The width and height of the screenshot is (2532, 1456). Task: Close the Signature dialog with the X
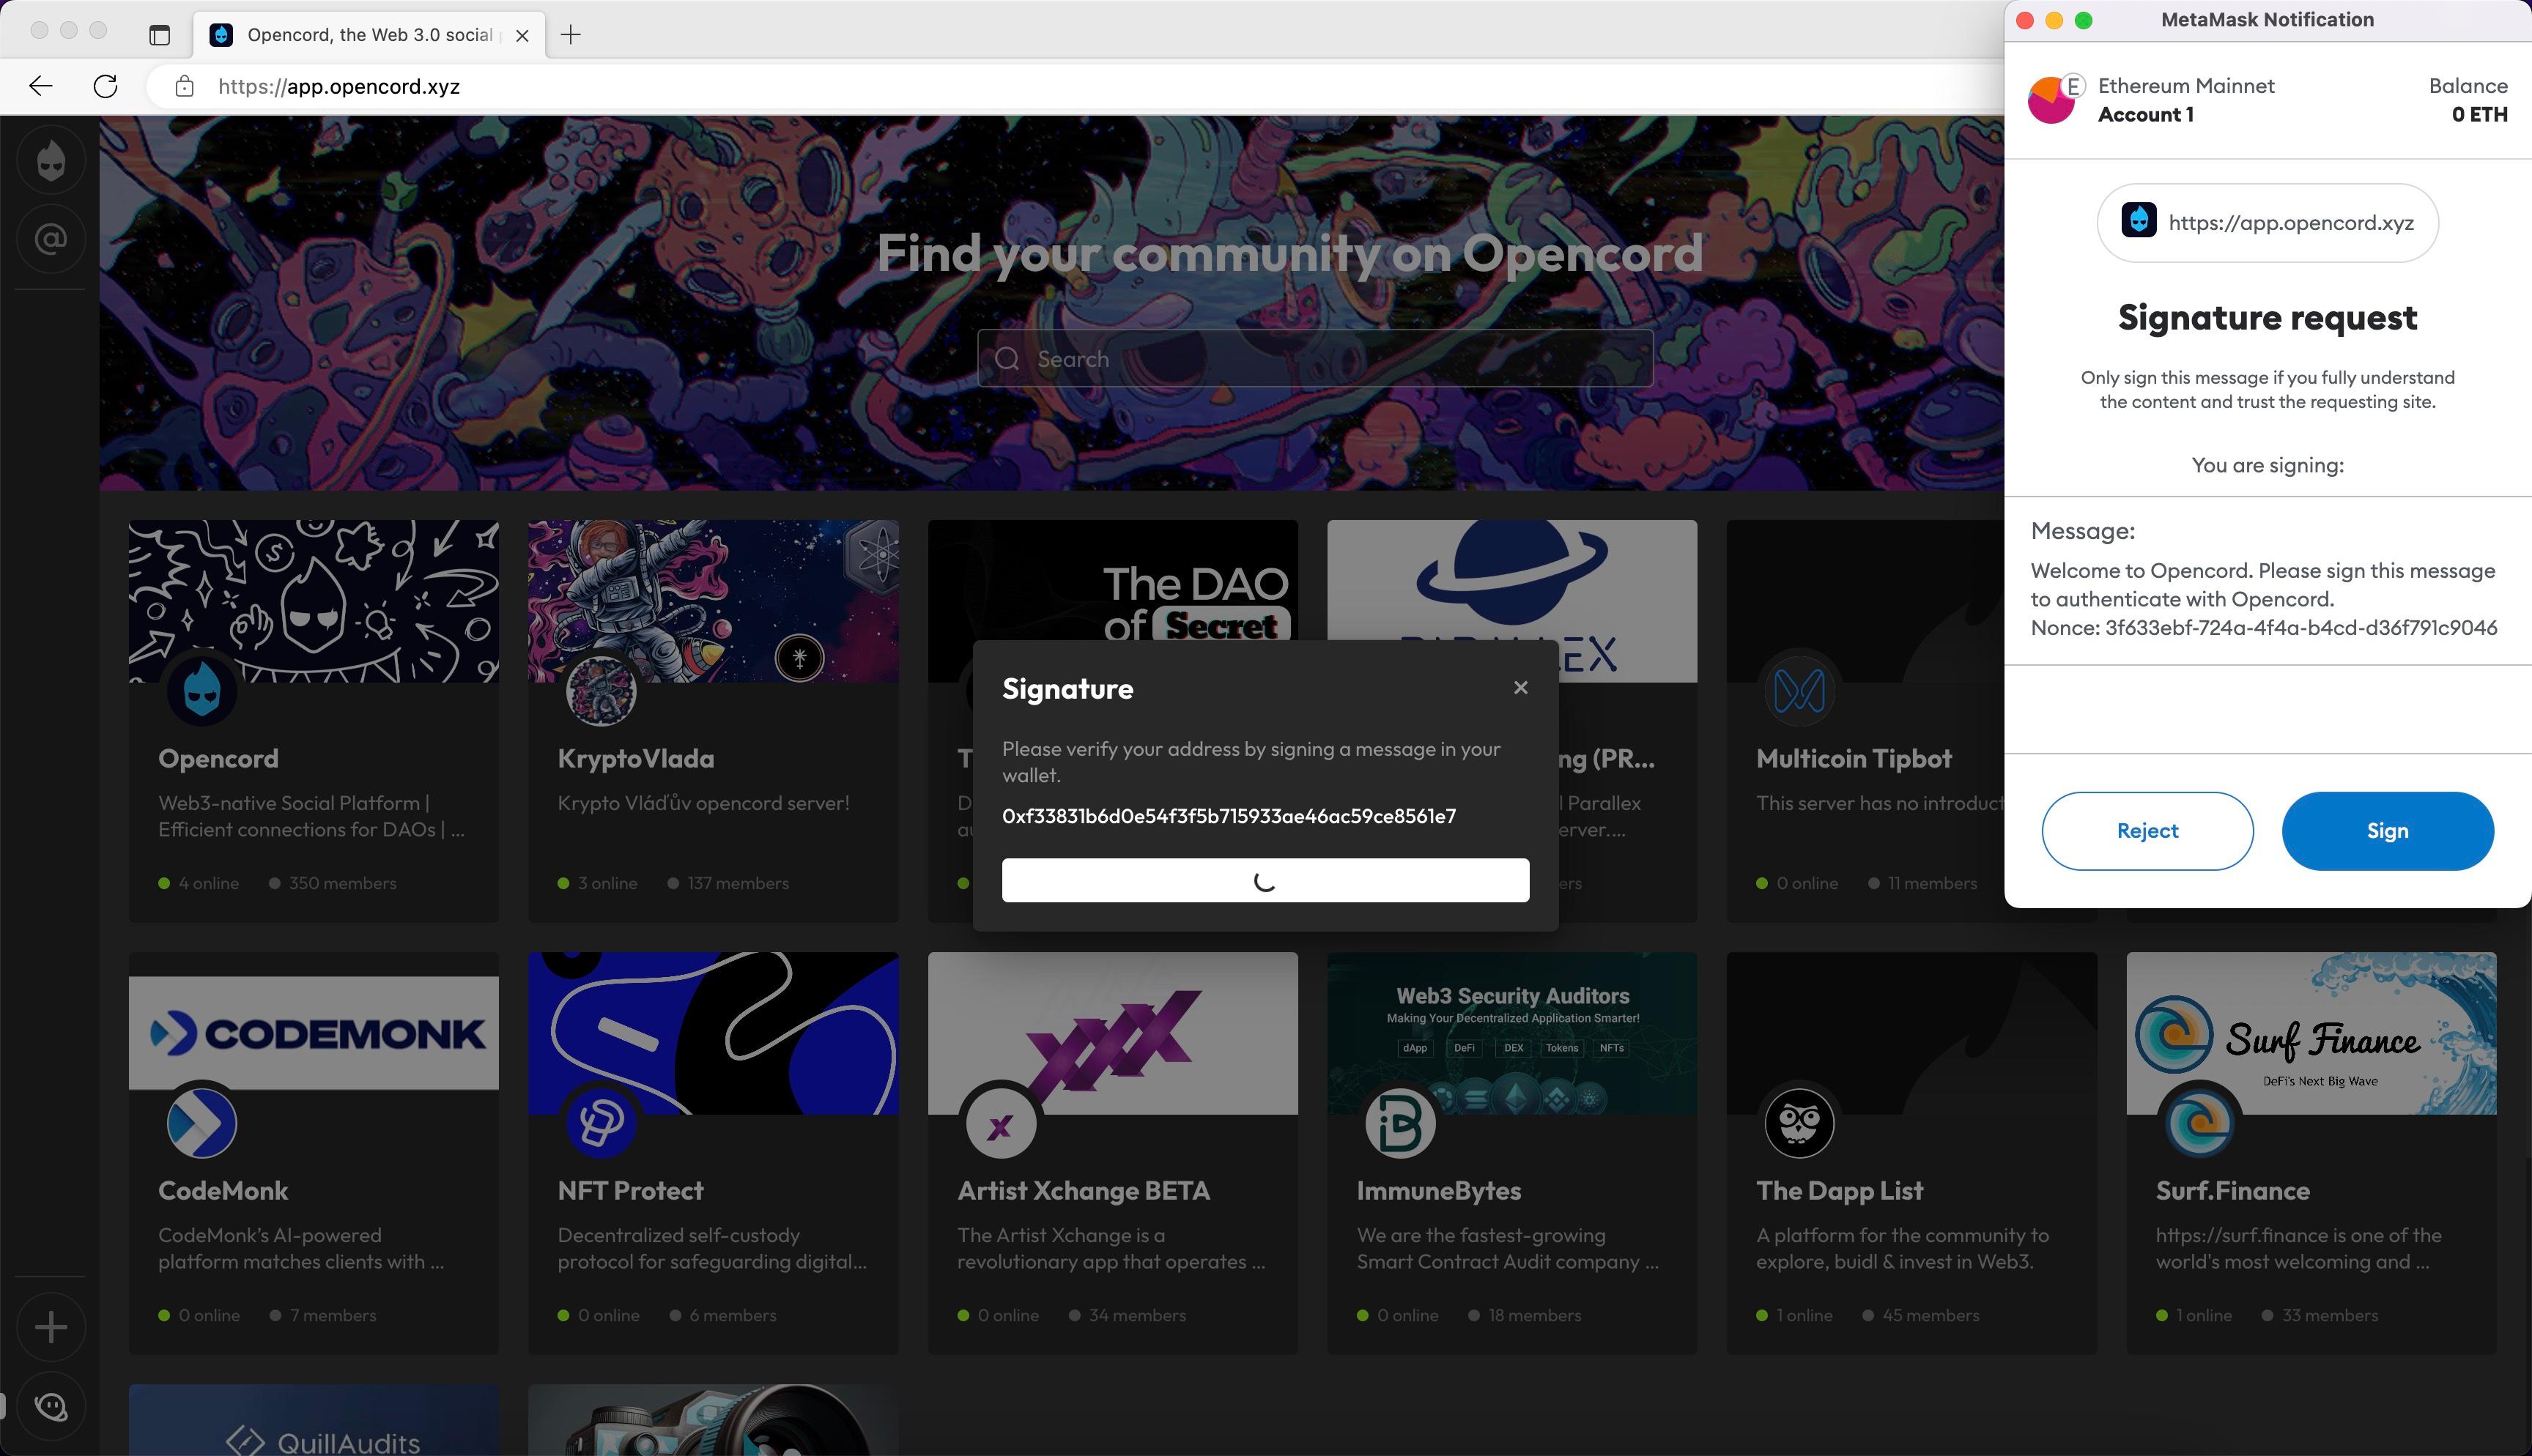tap(1520, 687)
